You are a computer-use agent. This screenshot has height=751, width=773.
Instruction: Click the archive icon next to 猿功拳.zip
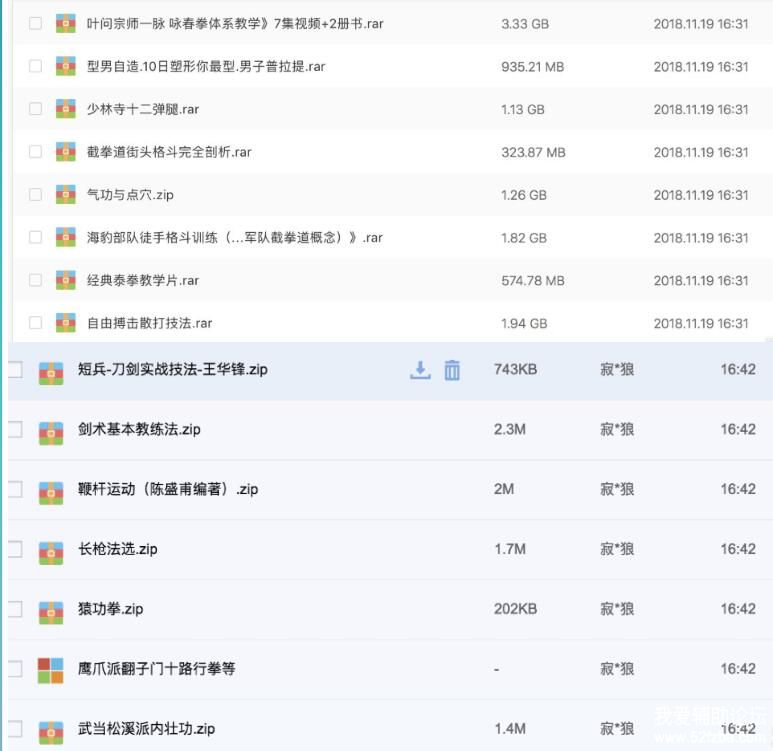click(50, 609)
